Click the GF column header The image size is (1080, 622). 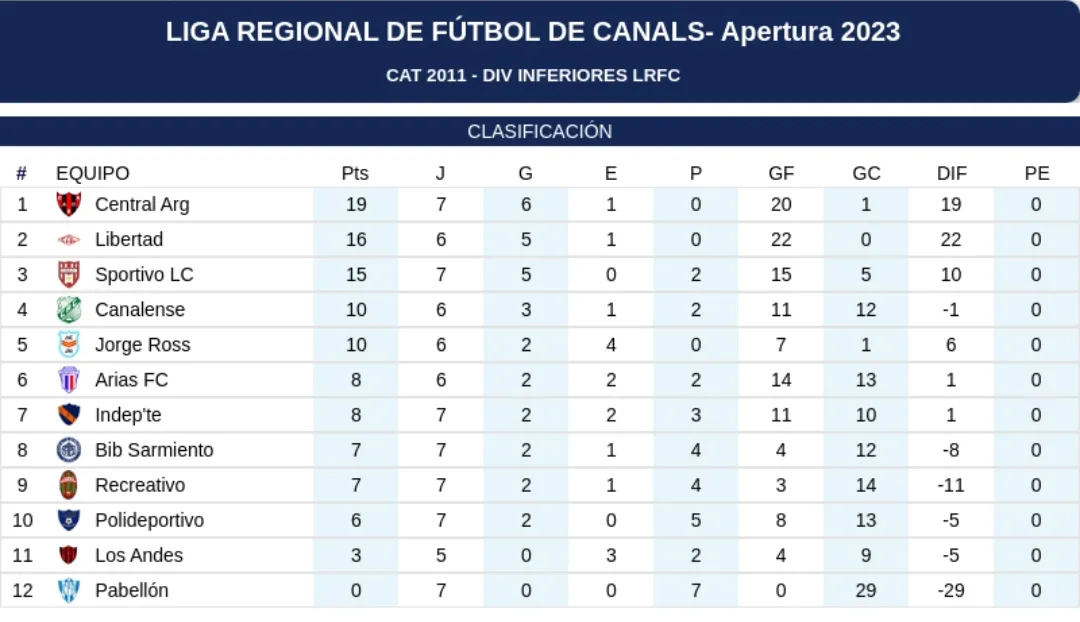(x=781, y=173)
